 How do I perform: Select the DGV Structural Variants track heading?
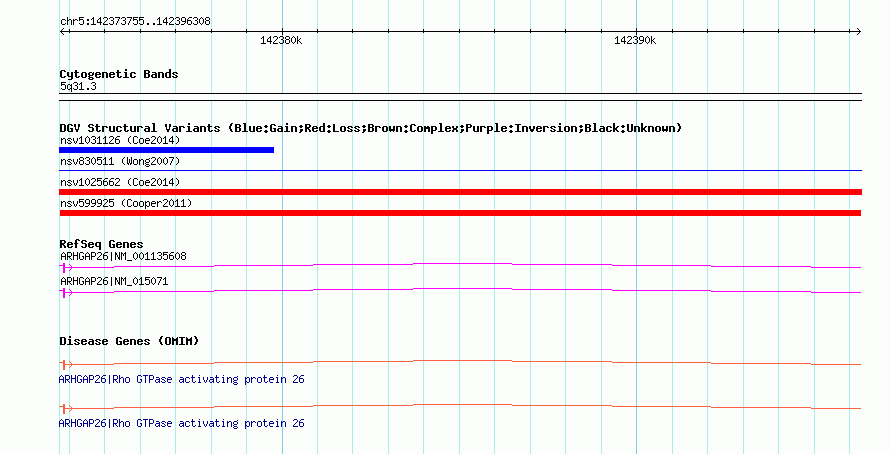371,128
